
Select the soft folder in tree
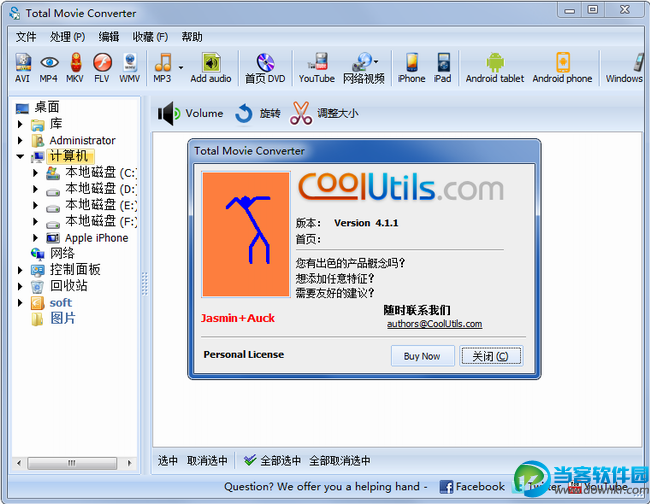pyautogui.click(x=61, y=303)
